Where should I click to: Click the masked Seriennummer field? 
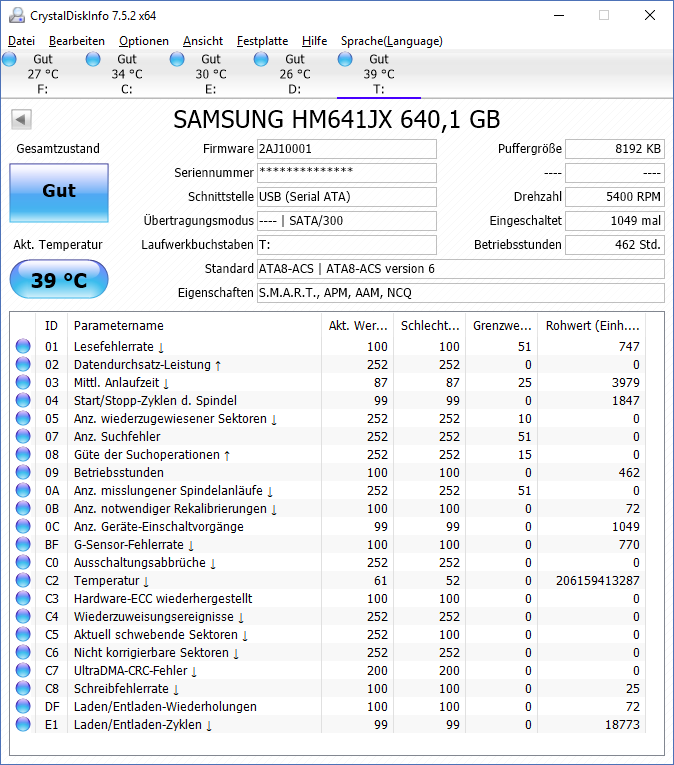347,173
